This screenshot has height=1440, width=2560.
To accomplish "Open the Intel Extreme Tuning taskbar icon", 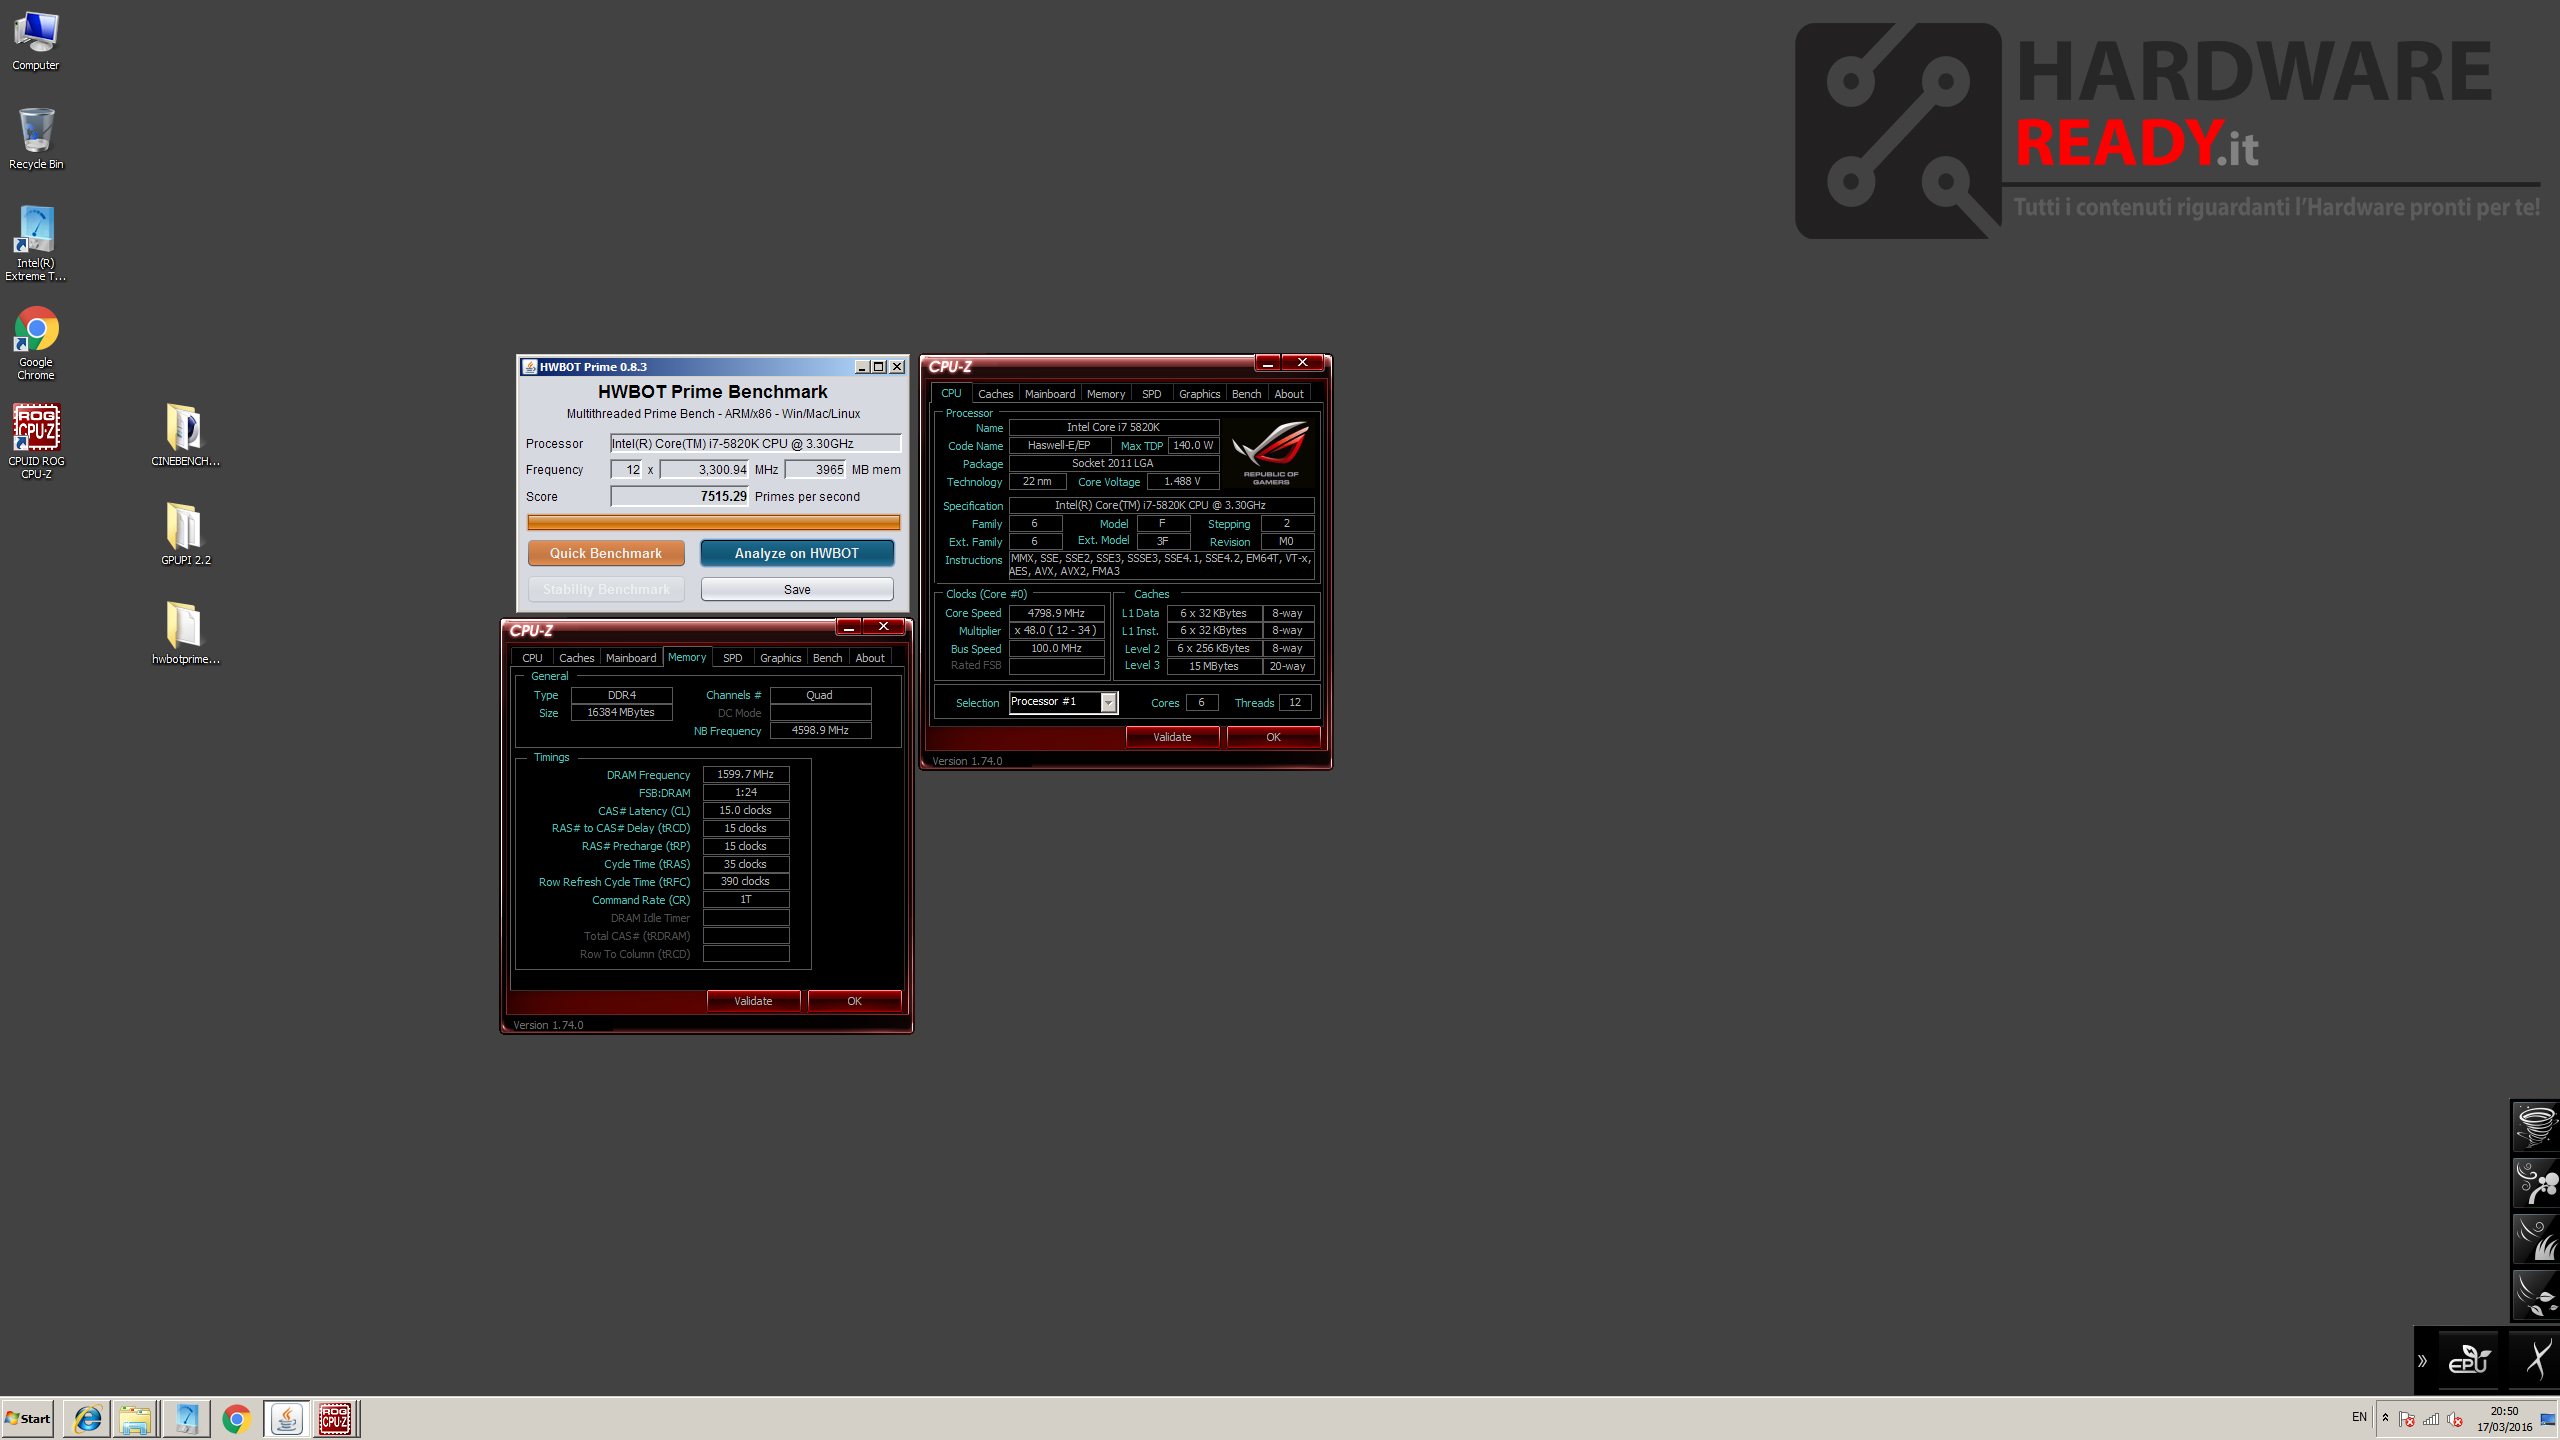I will (x=186, y=1418).
